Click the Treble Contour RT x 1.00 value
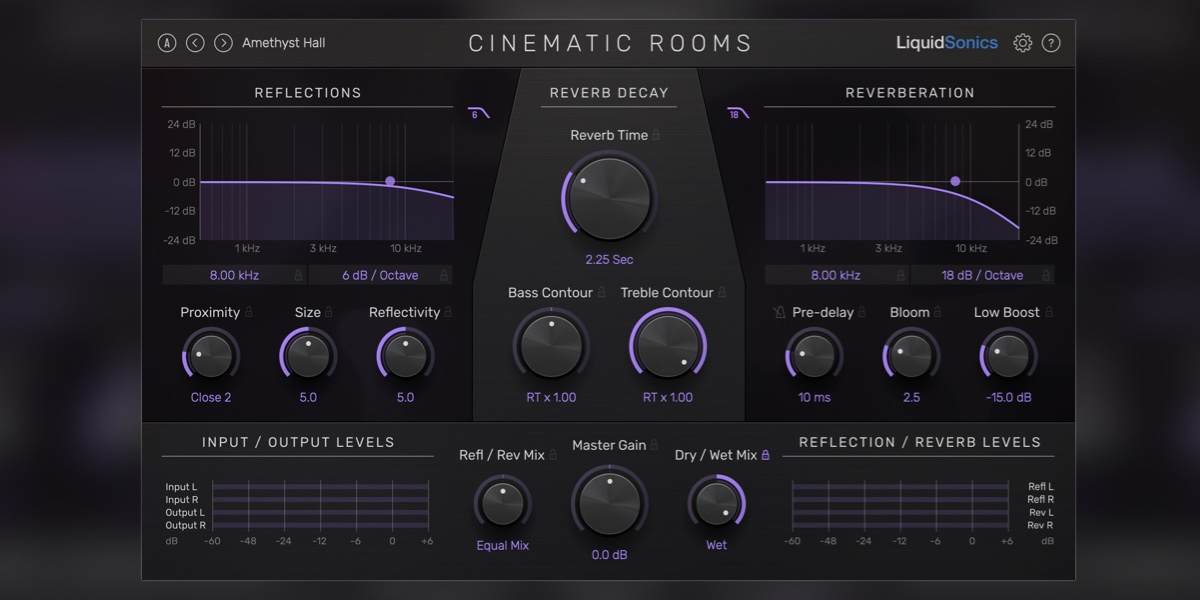 pyautogui.click(x=667, y=397)
